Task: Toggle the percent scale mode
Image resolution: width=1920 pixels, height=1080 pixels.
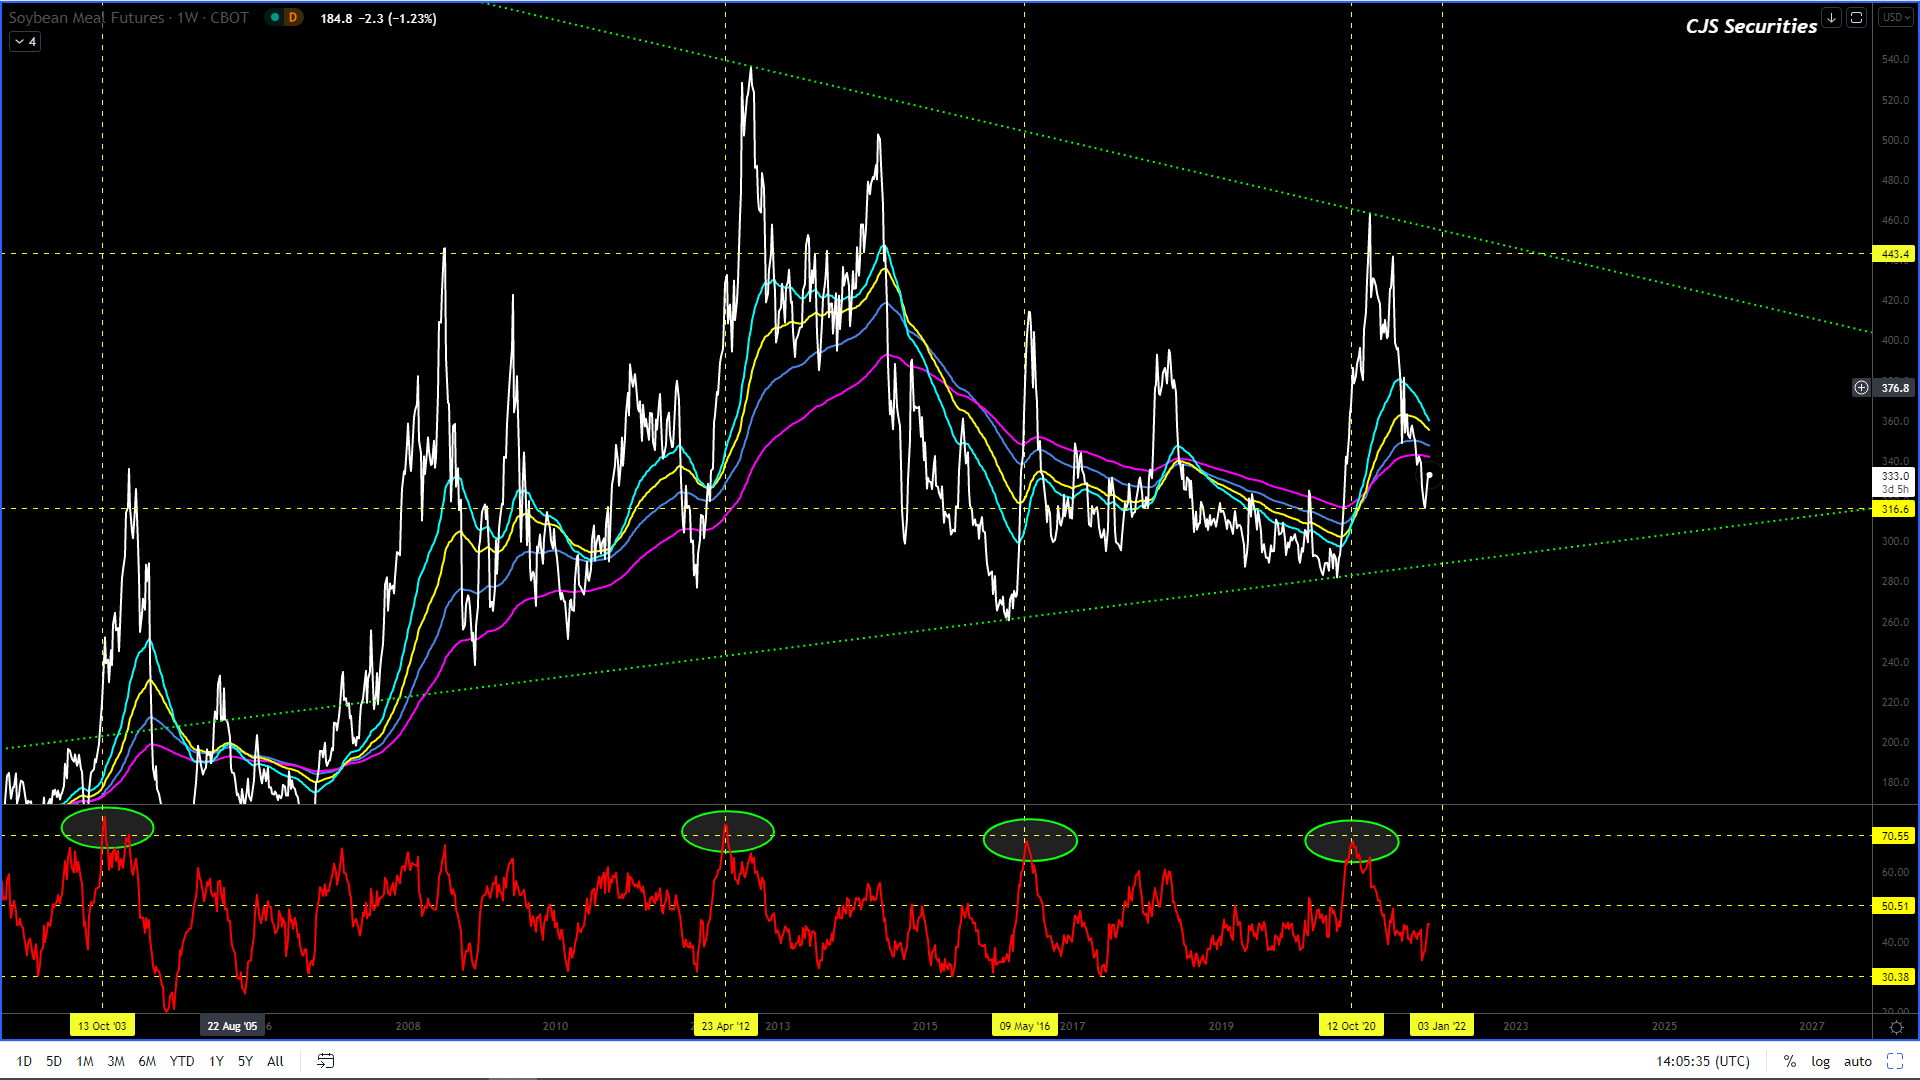Action: click(1790, 1061)
